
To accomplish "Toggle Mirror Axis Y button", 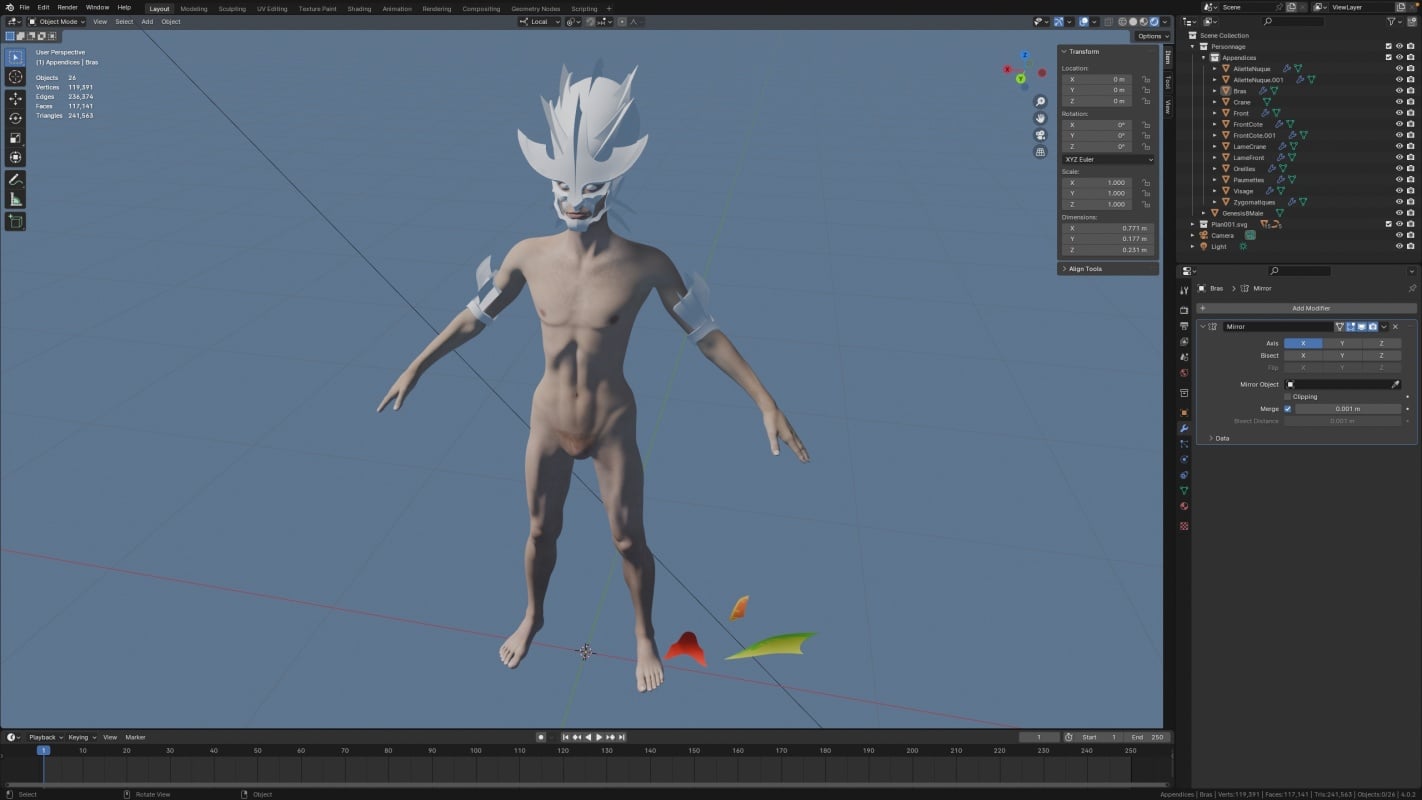I will point(1342,343).
